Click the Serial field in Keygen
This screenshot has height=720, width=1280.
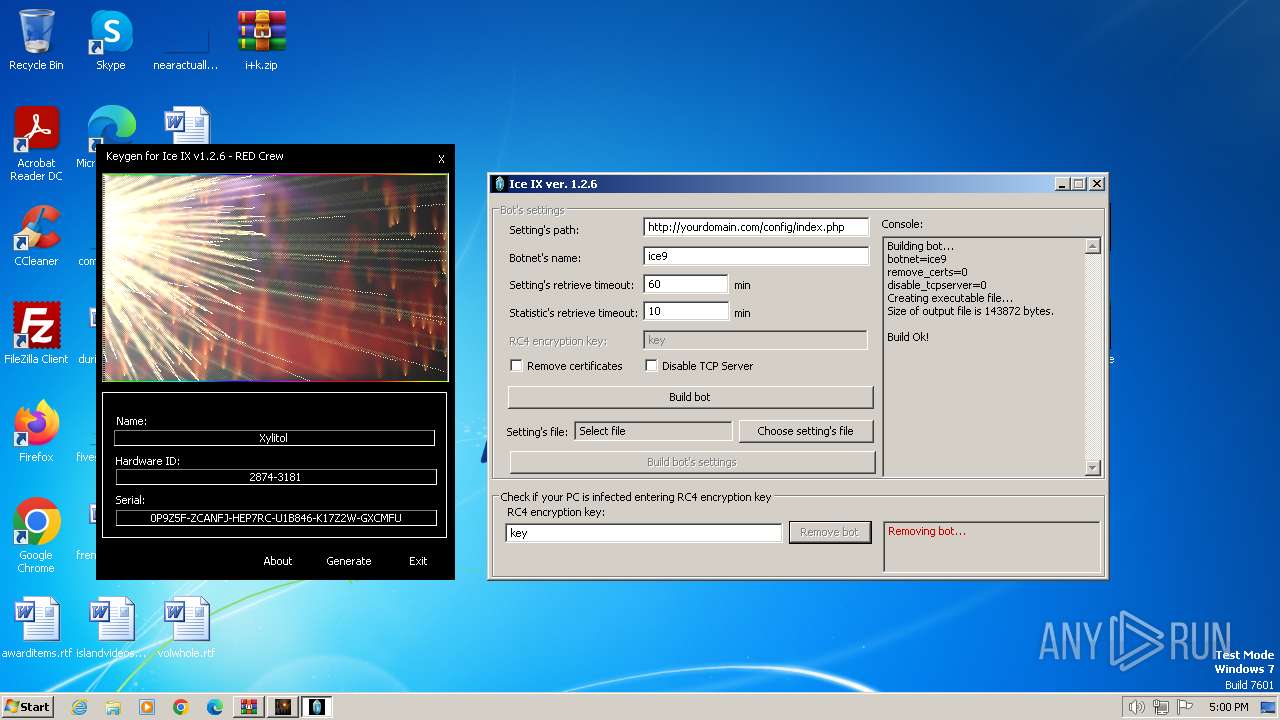coord(276,518)
